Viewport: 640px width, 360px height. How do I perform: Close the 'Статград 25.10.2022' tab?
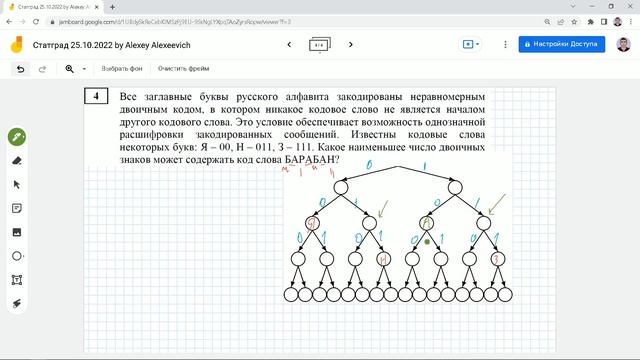click(97, 7)
